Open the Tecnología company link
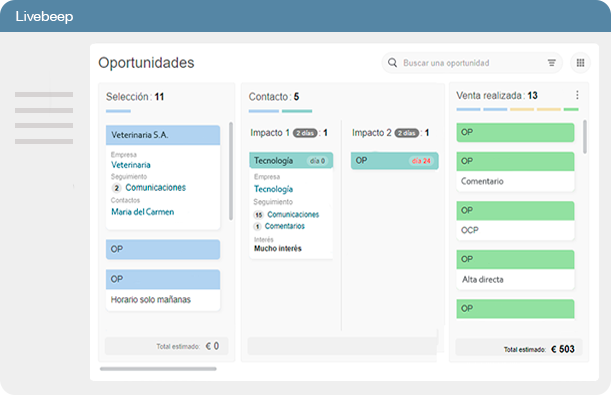611x395 pixels. point(274,189)
